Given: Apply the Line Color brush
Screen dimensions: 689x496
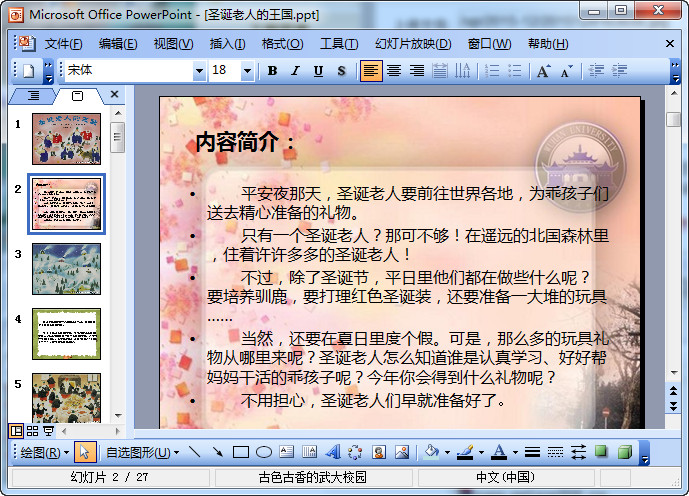Looking at the screenshot, I should click(465, 452).
